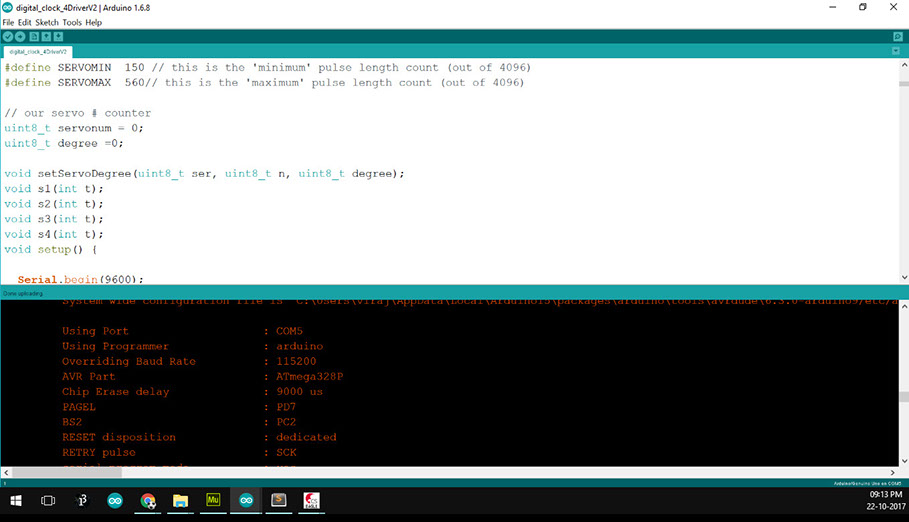Click the 'Chip Erase delay' console line

tap(192, 392)
